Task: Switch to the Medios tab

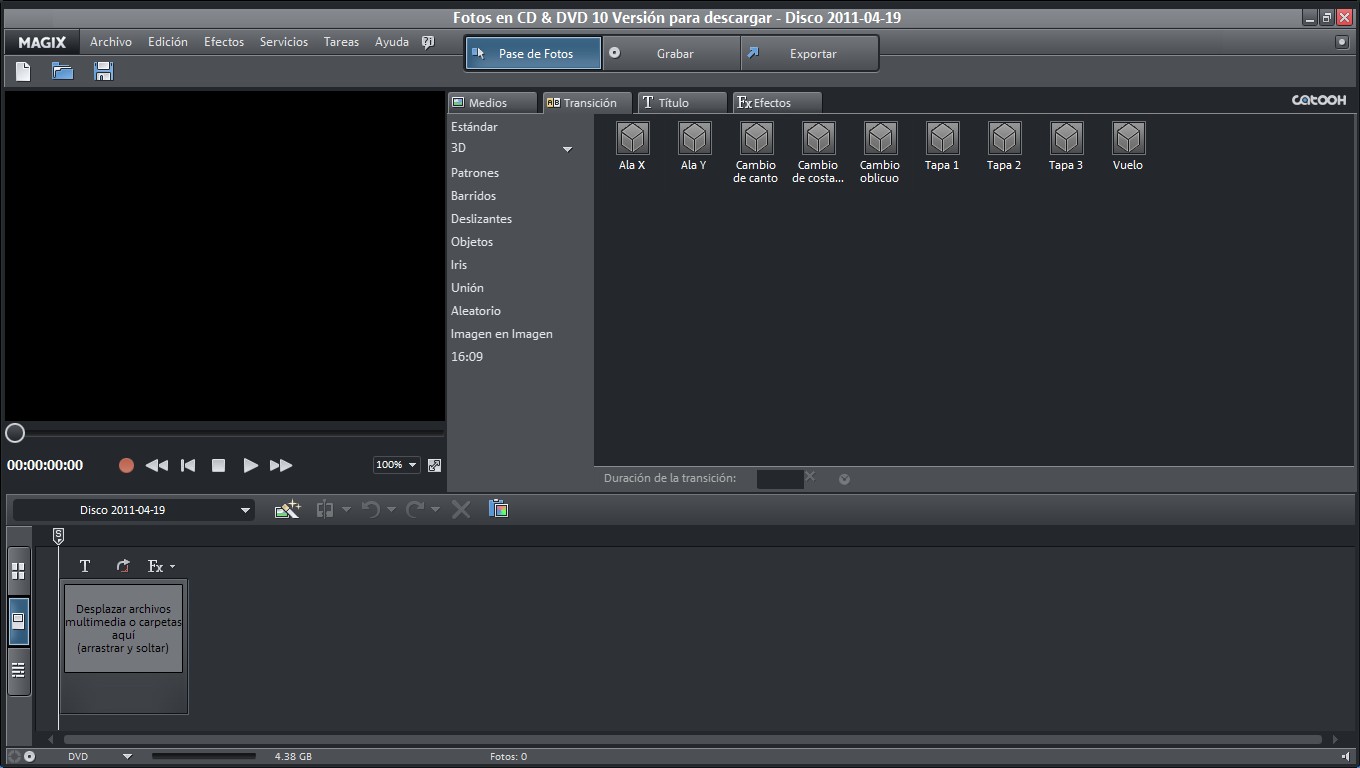Action: [492, 102]
